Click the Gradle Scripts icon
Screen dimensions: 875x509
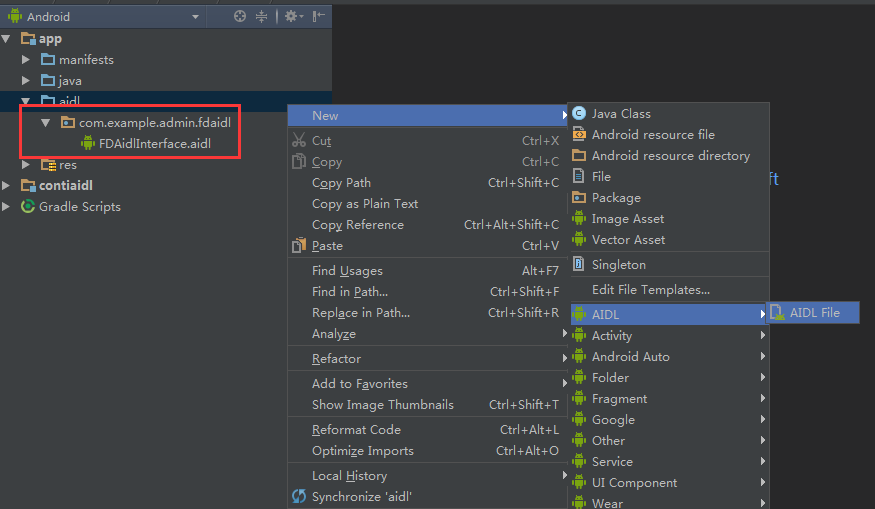tap(27, 207)
